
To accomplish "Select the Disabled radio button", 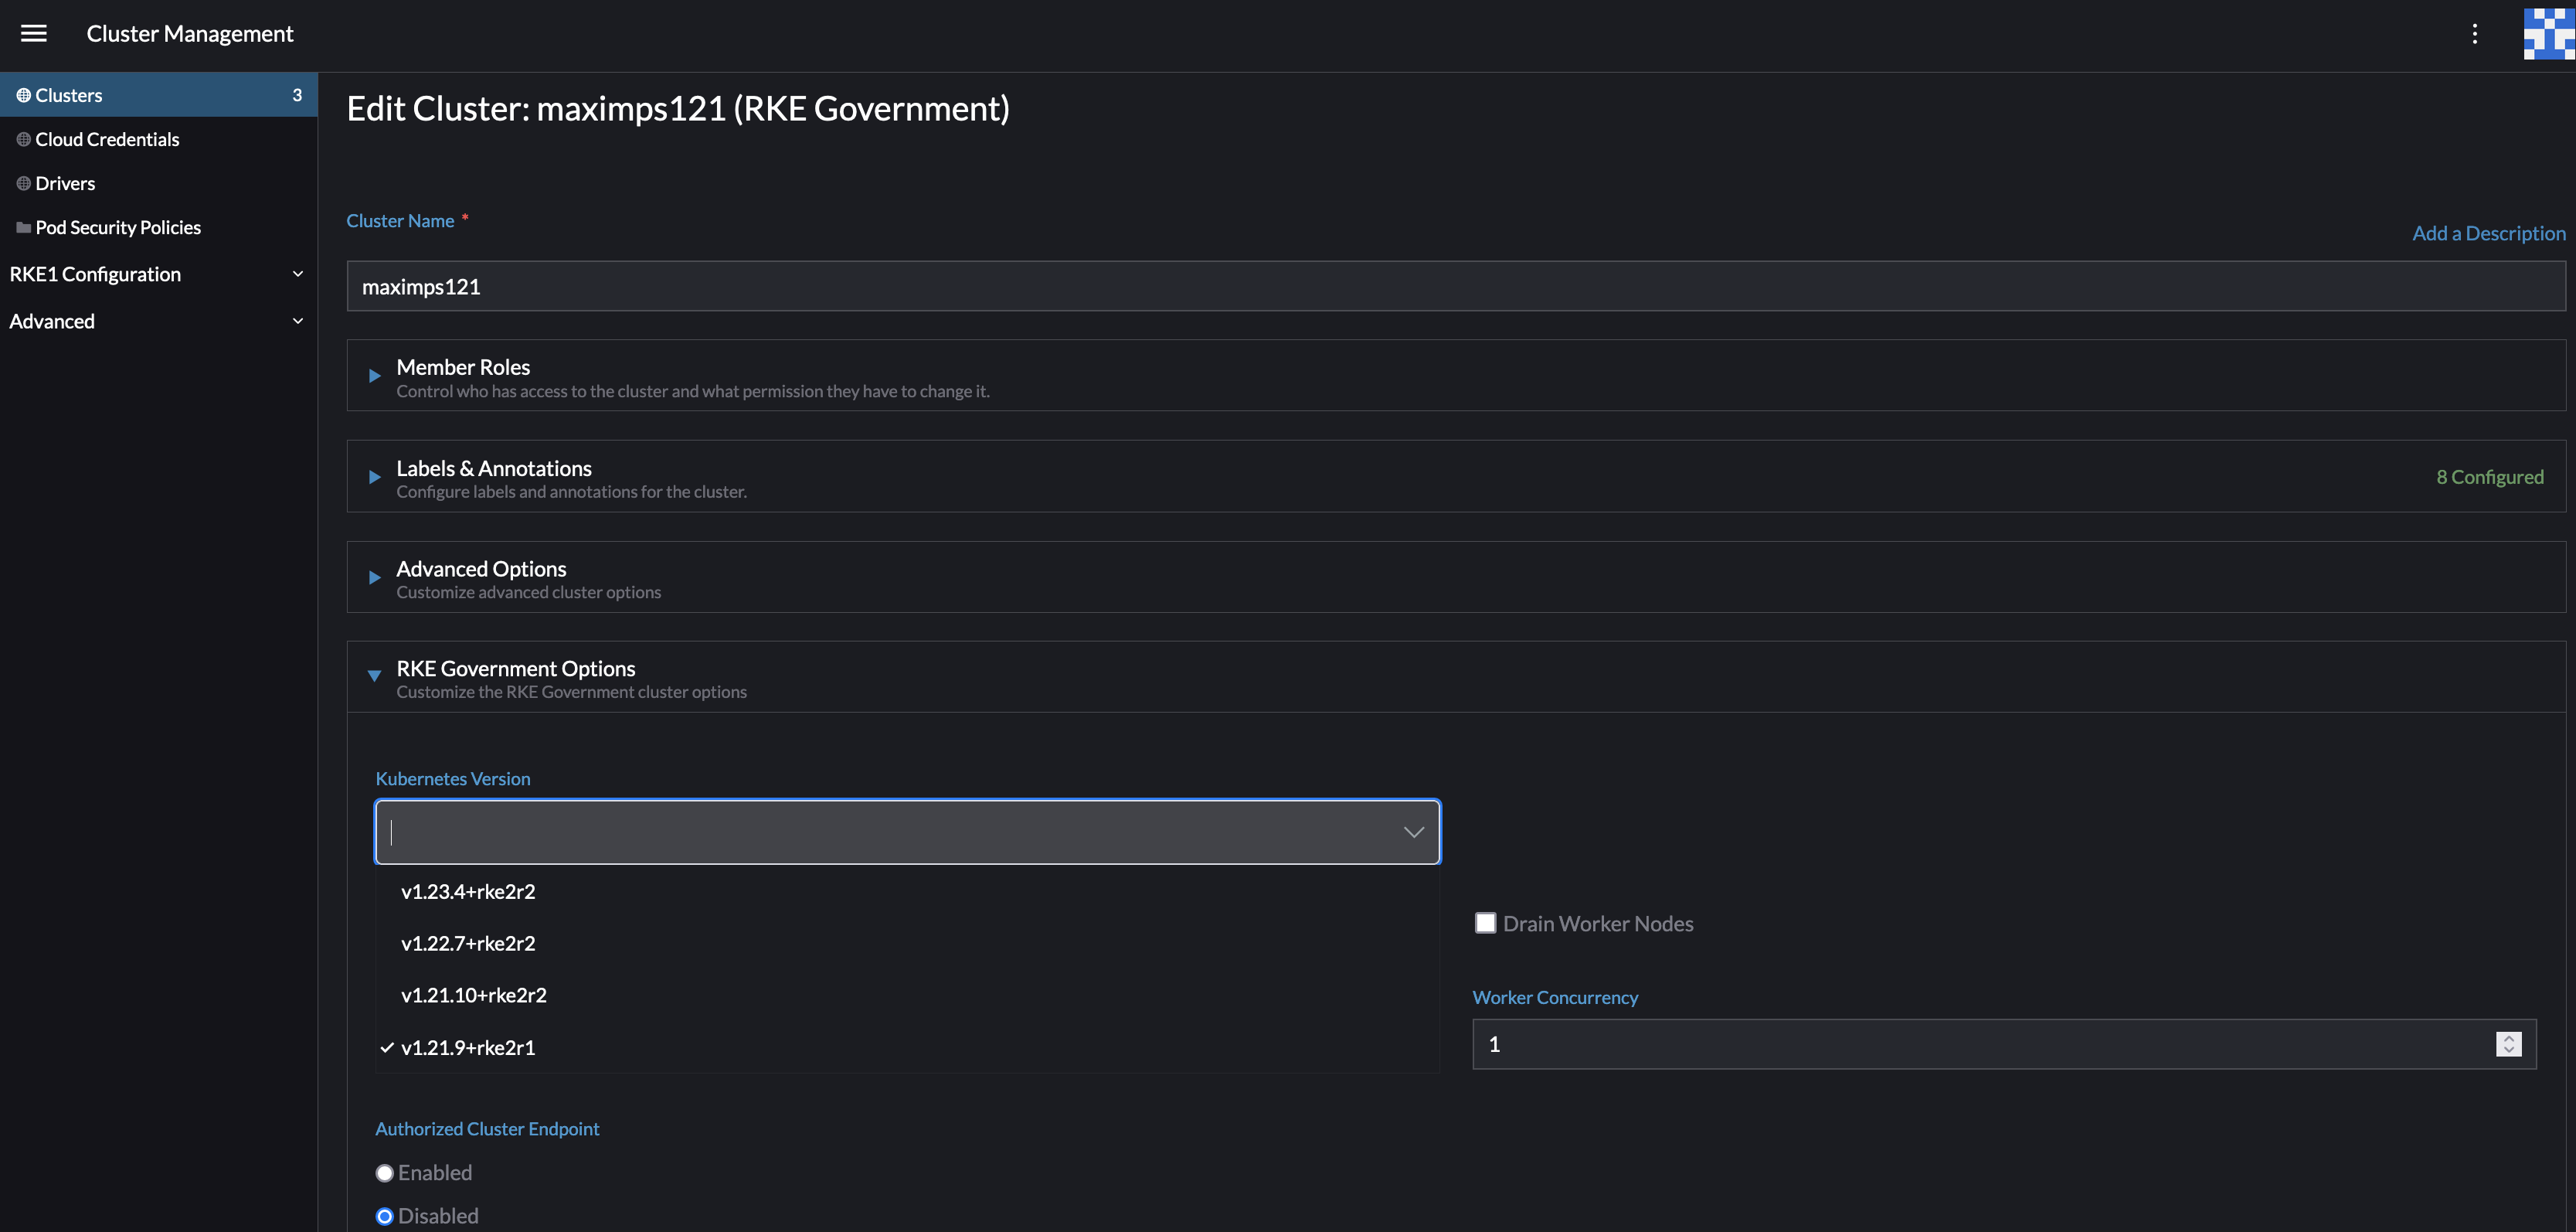I will click(384, 1215).
